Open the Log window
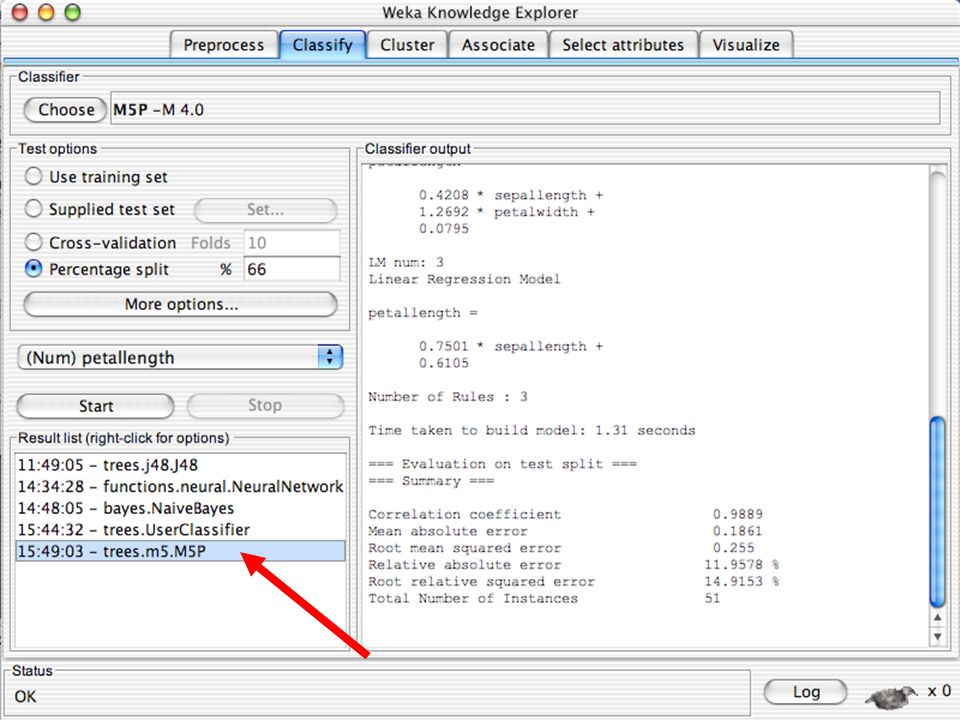Image resolution: width=960 pixels, height=720 pixels. (806, 692)
